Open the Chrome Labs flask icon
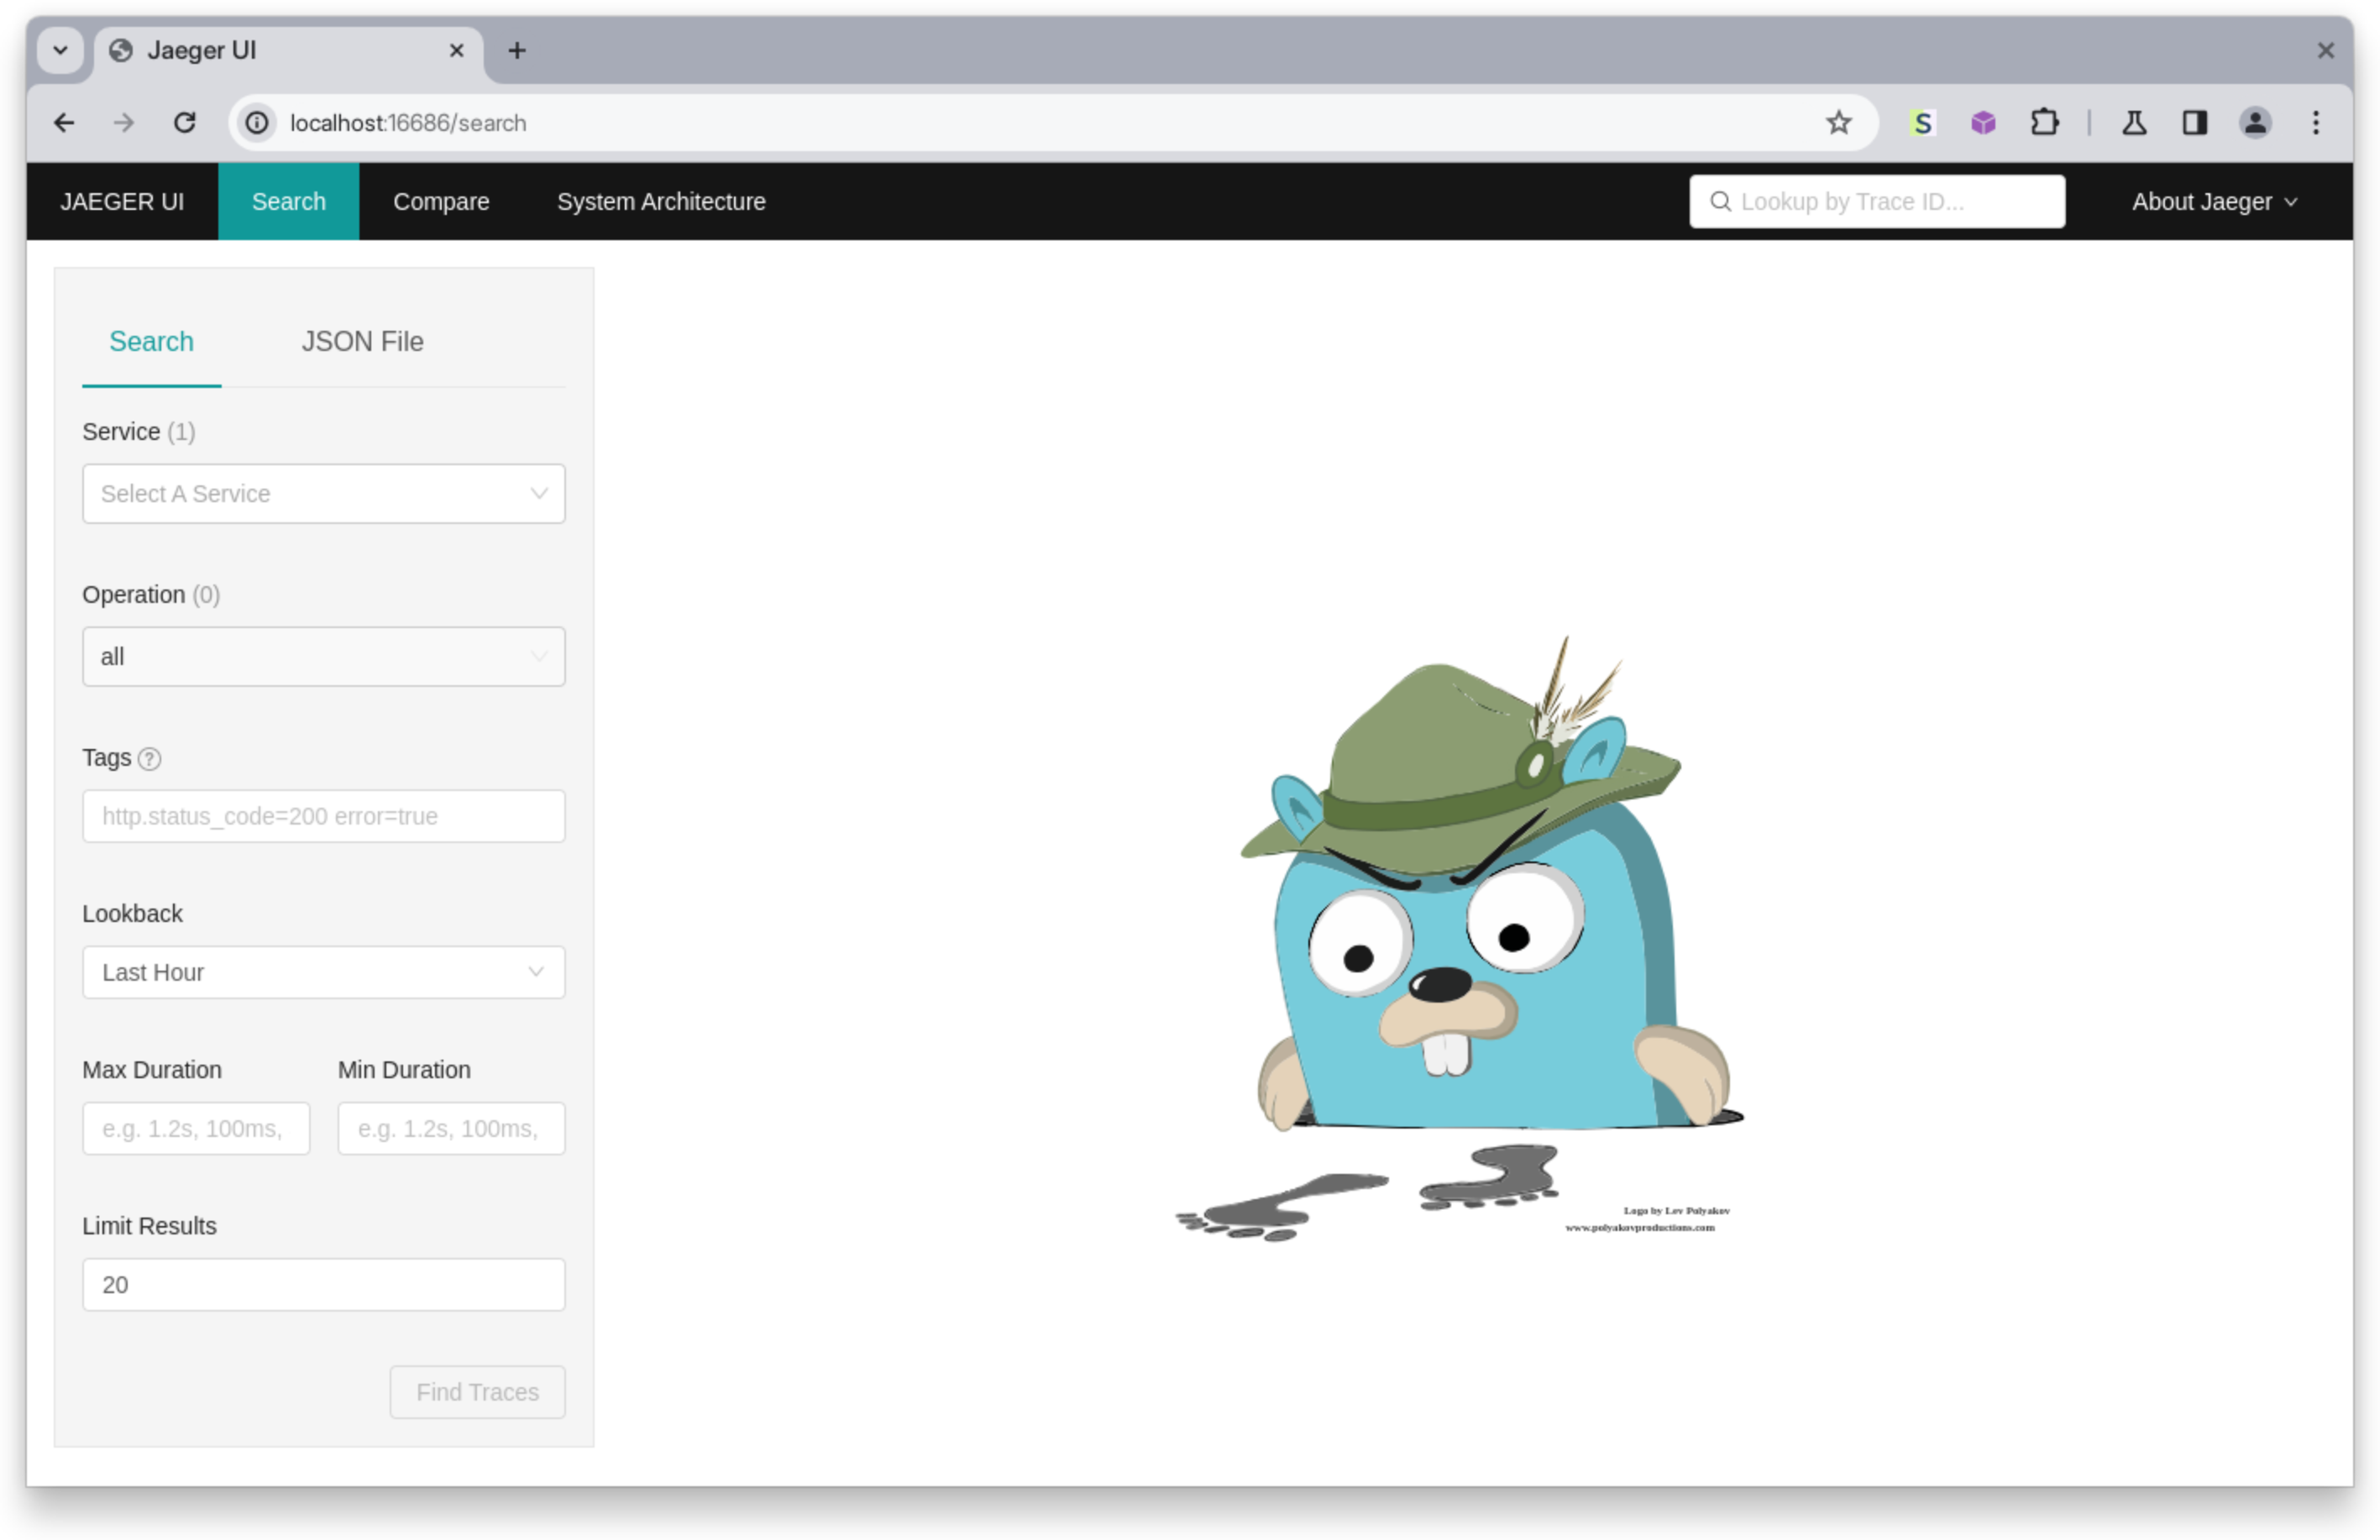Viewport: 2380px width, 1540px height. (2134, 123)
